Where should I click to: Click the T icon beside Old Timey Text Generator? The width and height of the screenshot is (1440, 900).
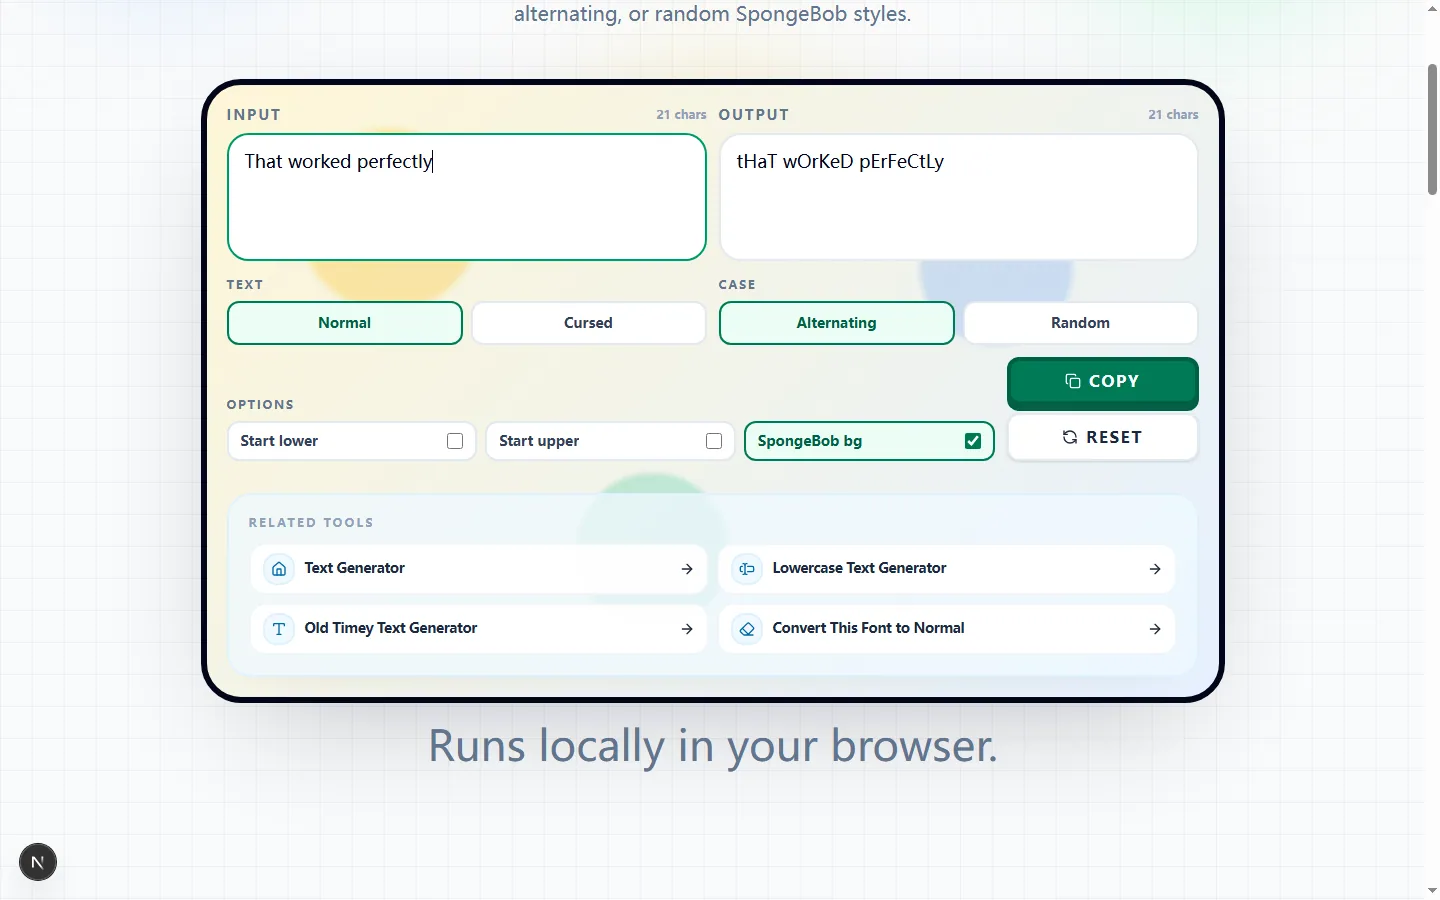coord(279,629)
